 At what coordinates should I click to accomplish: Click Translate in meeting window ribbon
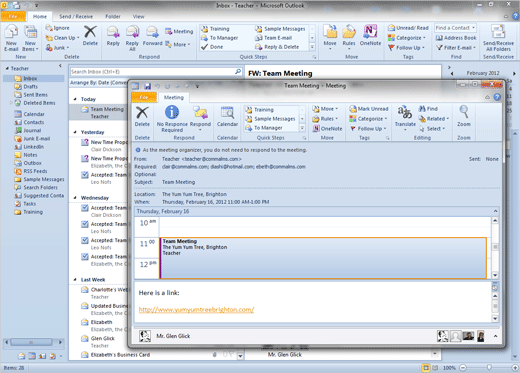tap(405, 118)
